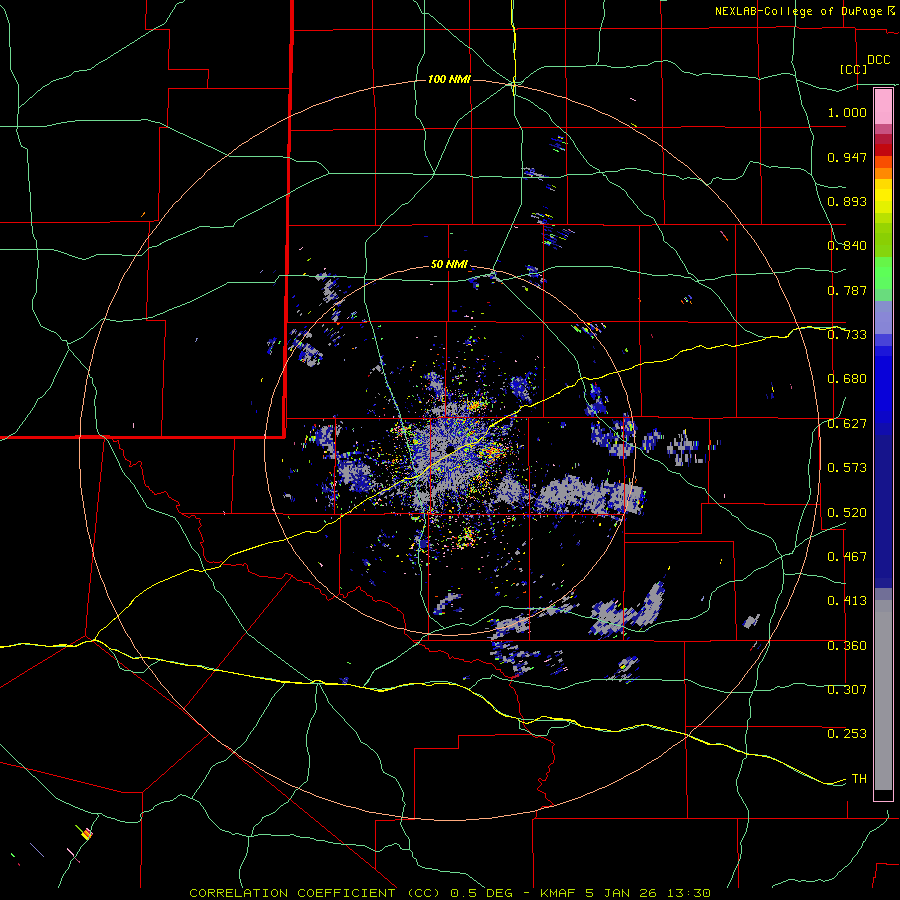Click the 0.413 legend value
The width and height of the screenshot is (900, 900).
(x=847, y=601)
